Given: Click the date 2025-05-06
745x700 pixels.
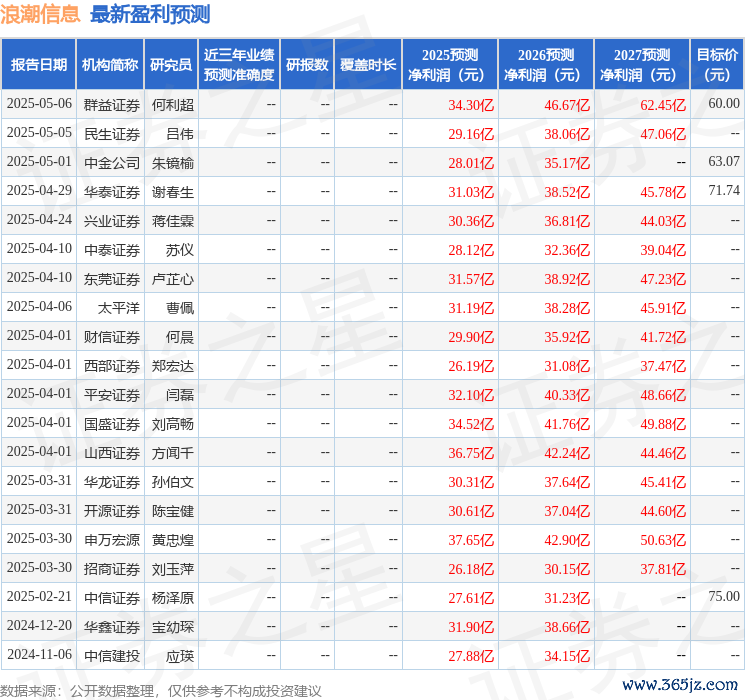Looking at the screenshot, I should click(39, 104).
